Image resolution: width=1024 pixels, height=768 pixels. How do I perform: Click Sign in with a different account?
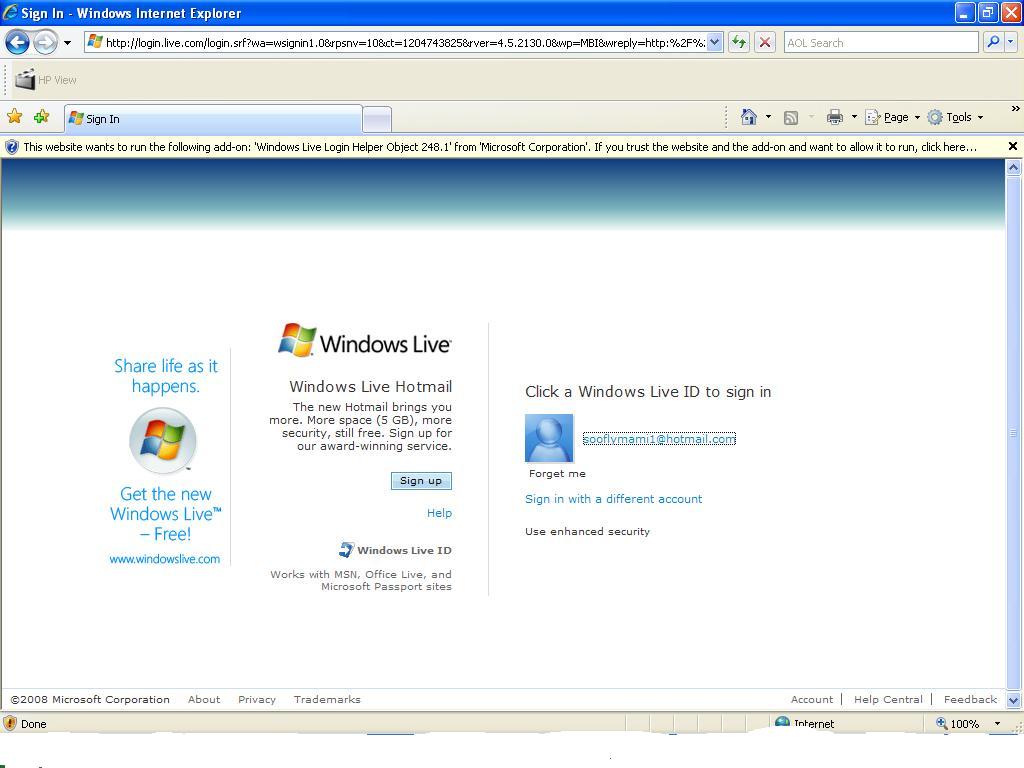click(x=613, y=499)
